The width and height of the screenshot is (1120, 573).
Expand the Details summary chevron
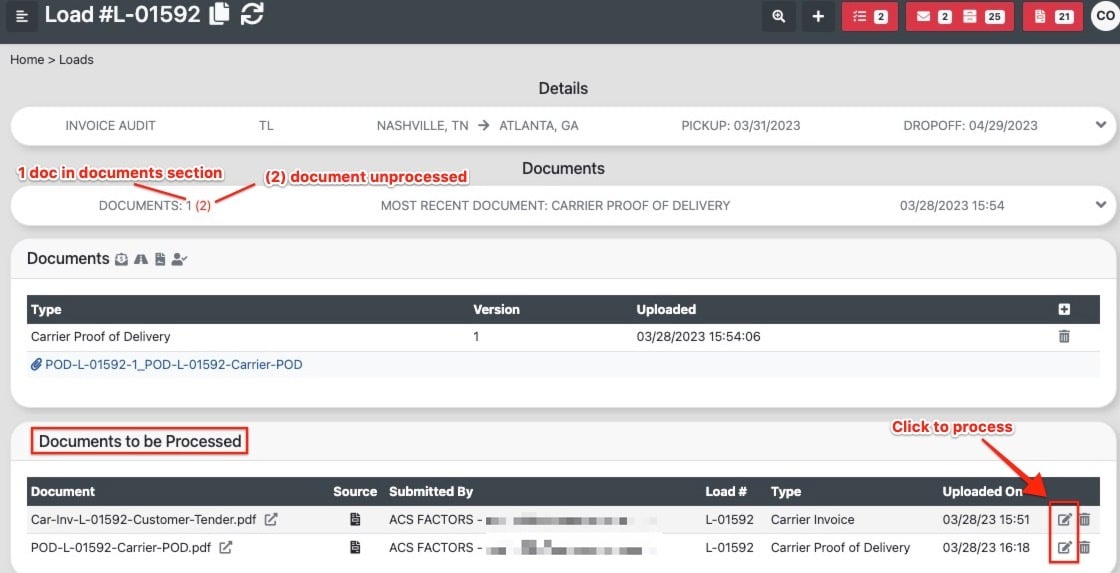1100,125
